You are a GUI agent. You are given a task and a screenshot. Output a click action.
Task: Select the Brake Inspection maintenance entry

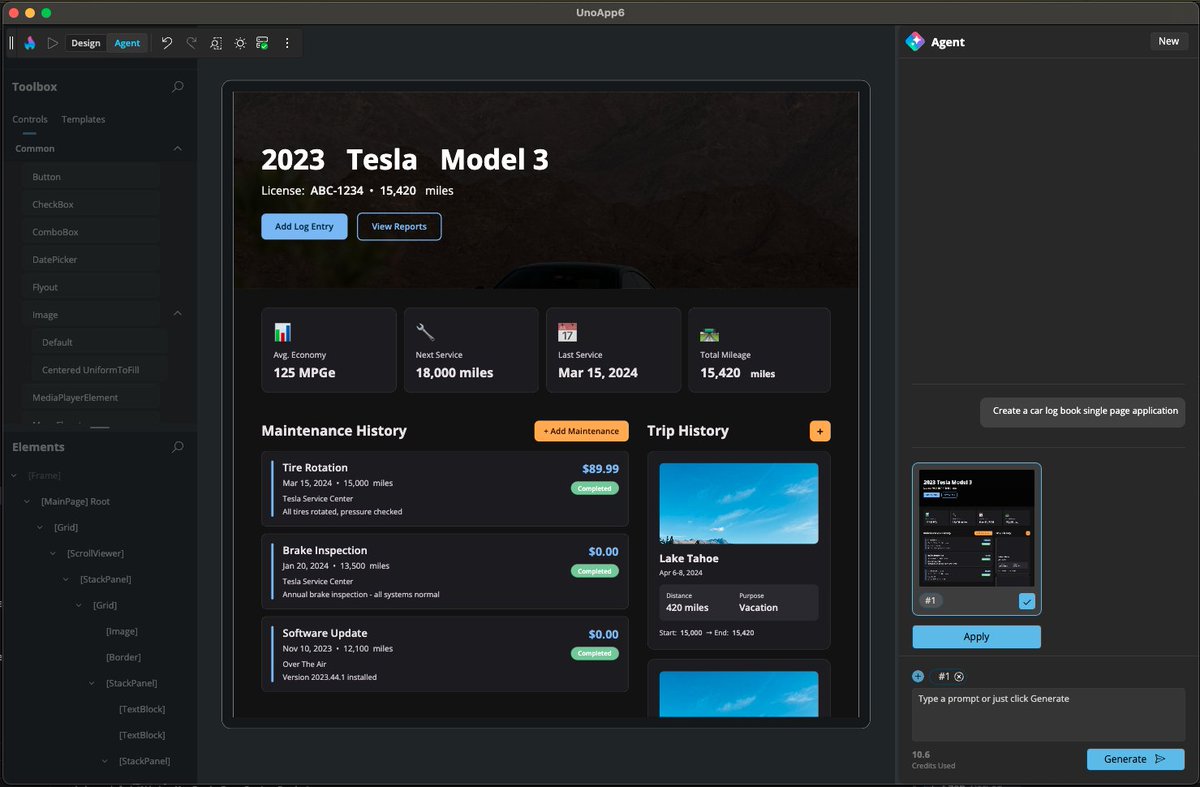(x=445, y=572)
